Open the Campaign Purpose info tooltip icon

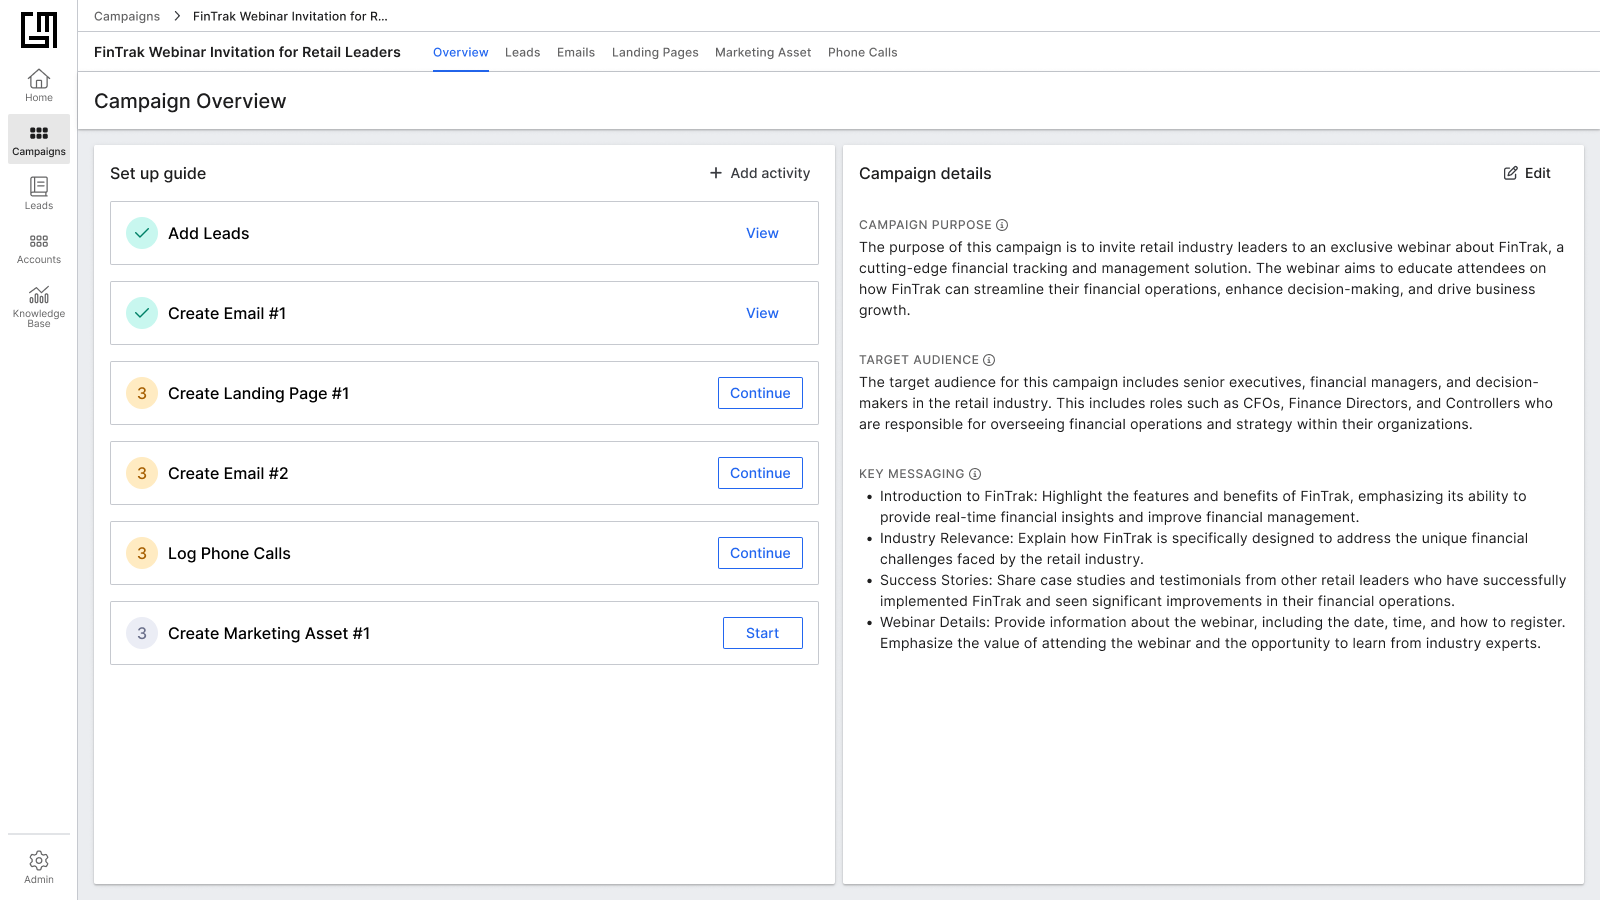tap(1003, 224)
